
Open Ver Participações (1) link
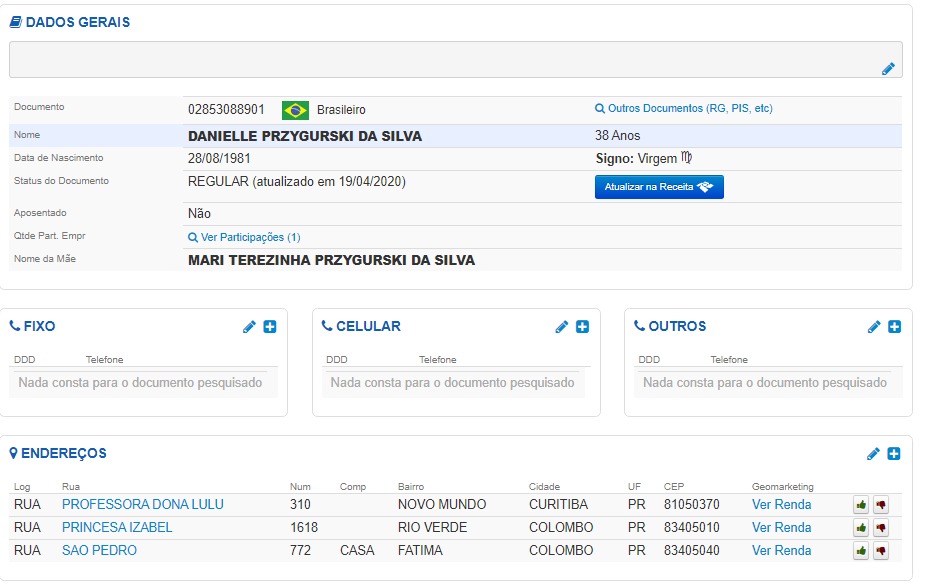click(245, 238)
